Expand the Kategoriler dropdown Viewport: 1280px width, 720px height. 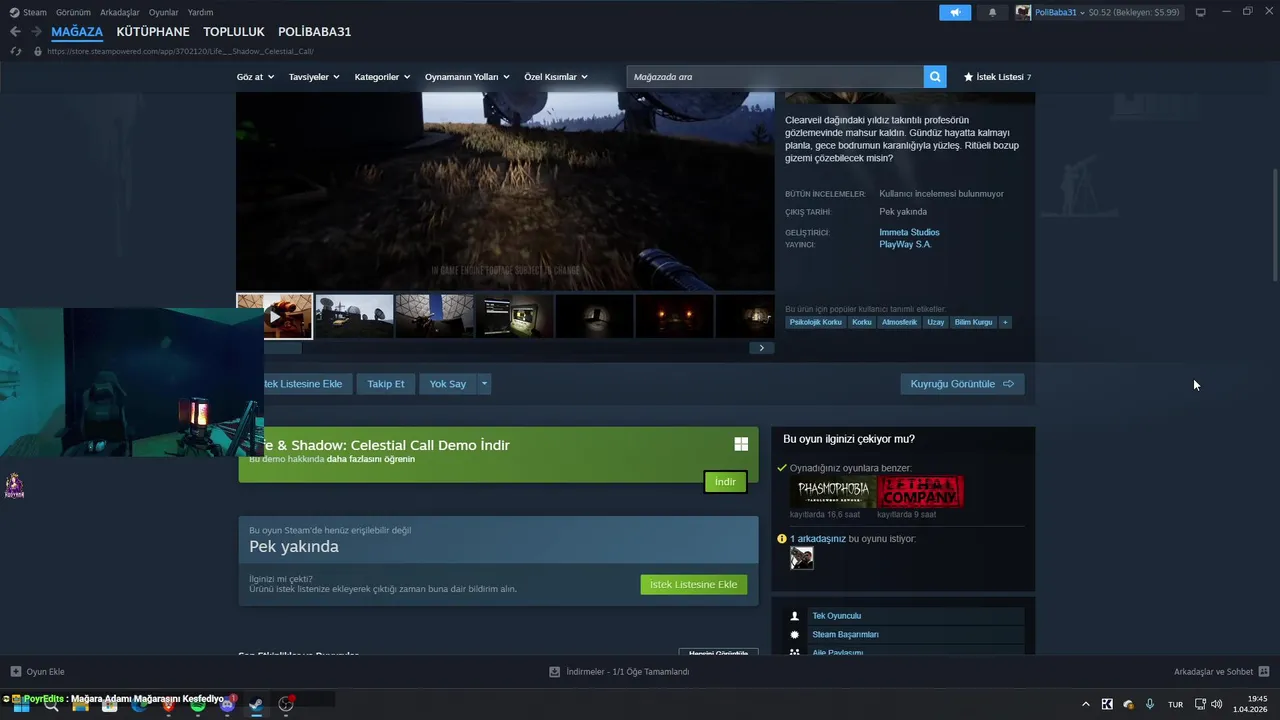point(382,77)
